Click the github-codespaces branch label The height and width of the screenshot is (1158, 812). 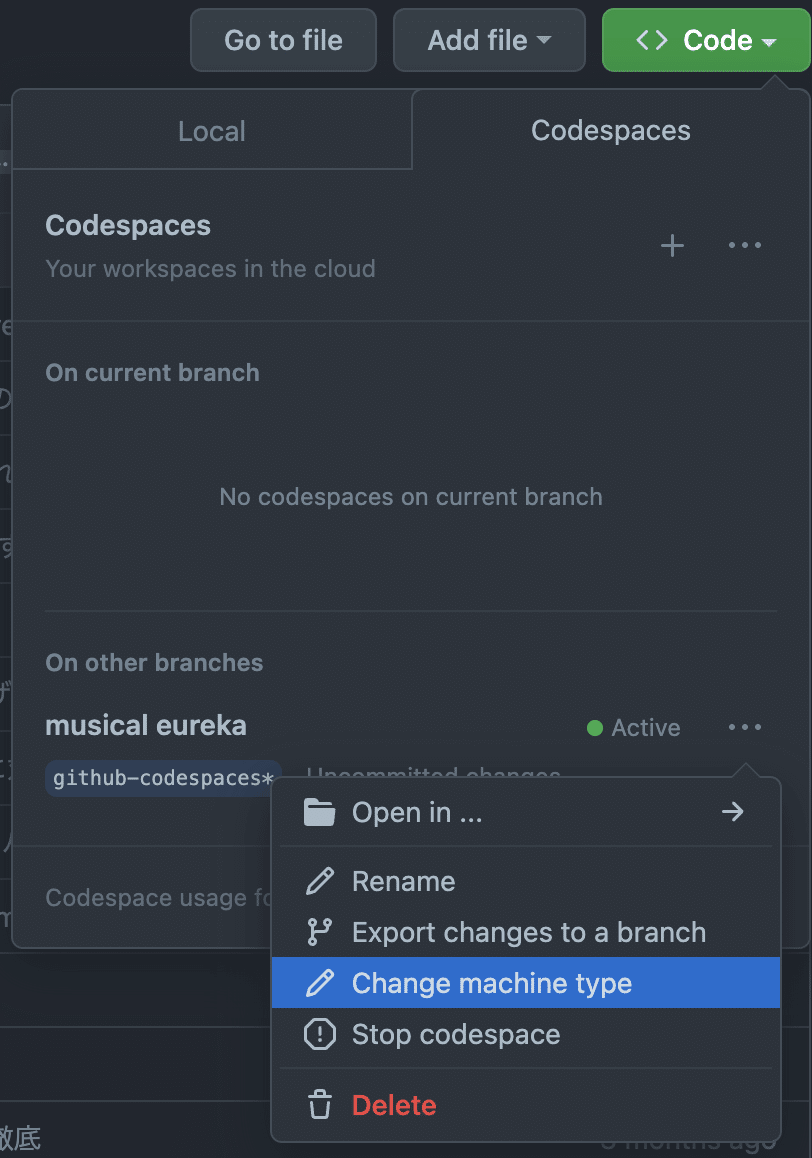[x=163, y=778]
